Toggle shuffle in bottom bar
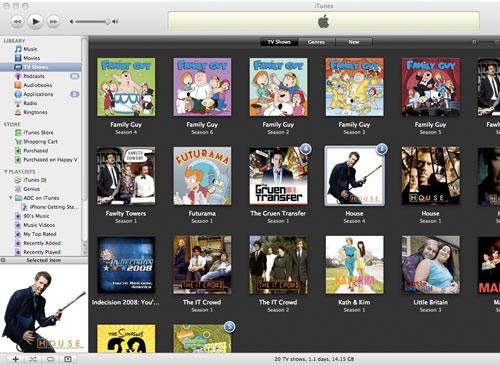The height and width of the screenshot is (365, 500). (x=33, y=359)
